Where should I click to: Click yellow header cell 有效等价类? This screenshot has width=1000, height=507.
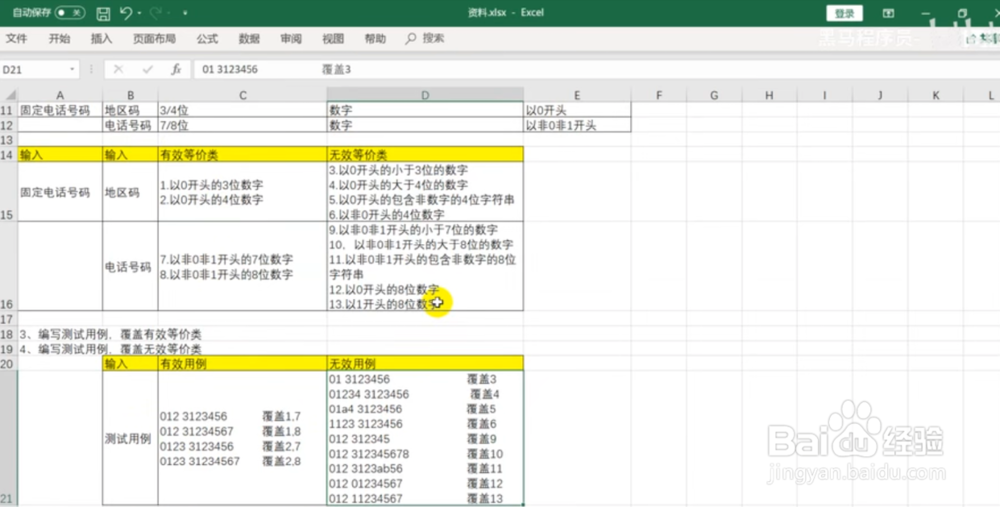pyautogui.click(x=242, y=154)
